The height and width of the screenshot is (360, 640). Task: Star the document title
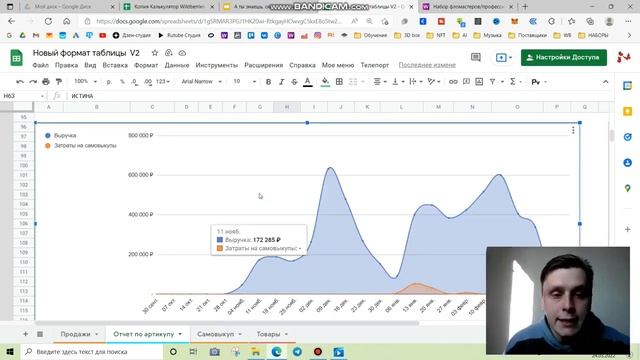[155, 53]
